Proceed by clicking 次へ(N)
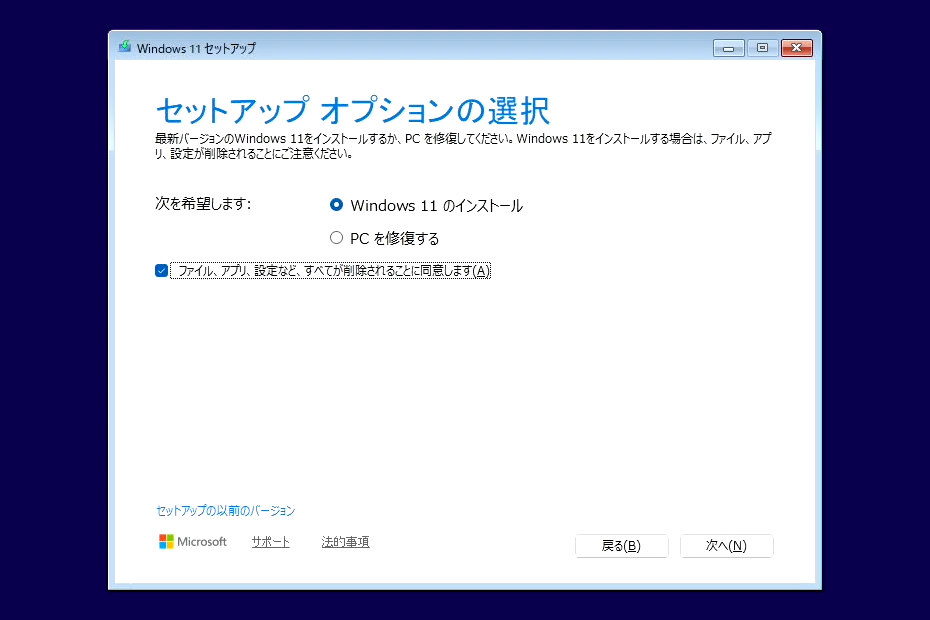The width and height of the screenshot is (930, 620). coord(727,546)
